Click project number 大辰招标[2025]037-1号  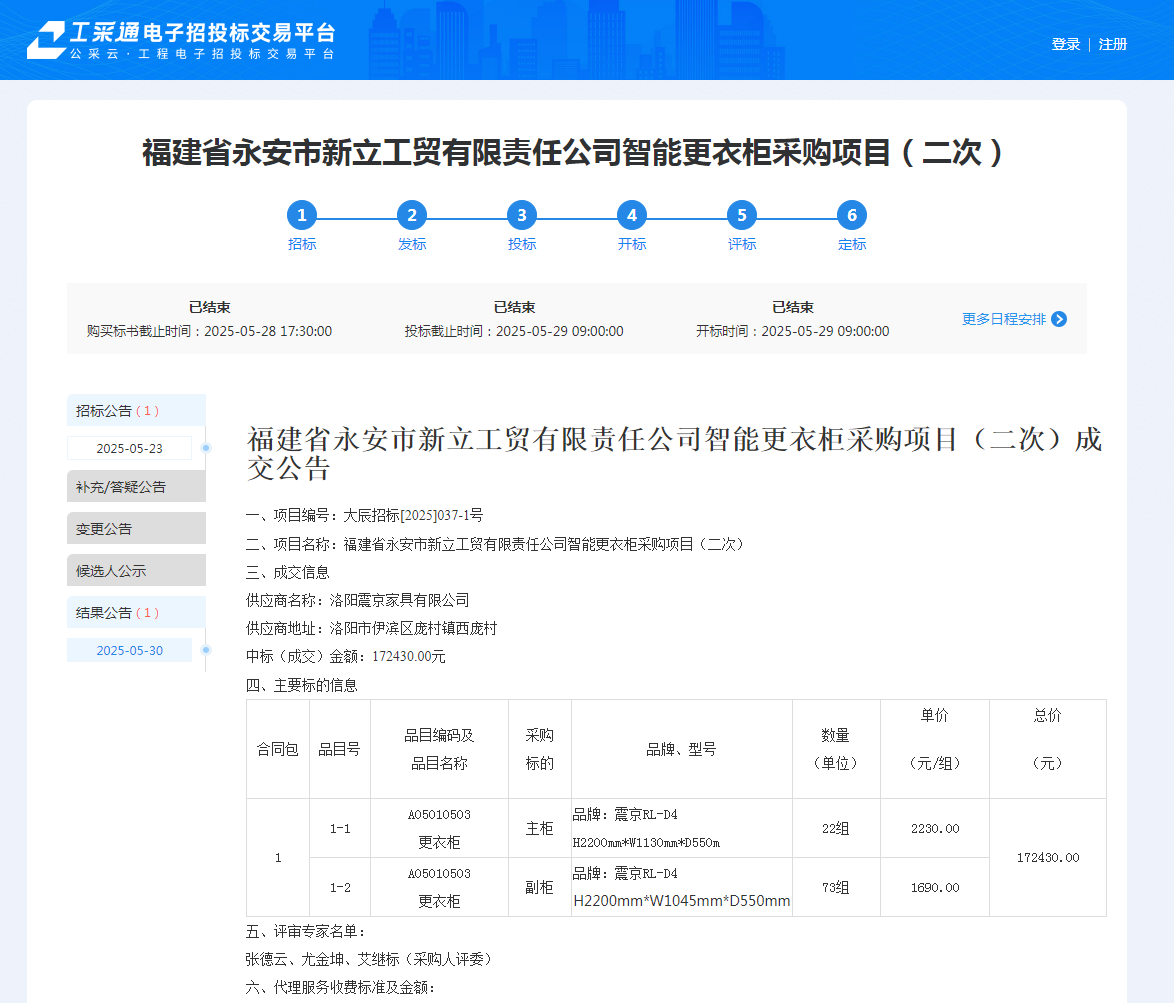(x=413, y=515)
